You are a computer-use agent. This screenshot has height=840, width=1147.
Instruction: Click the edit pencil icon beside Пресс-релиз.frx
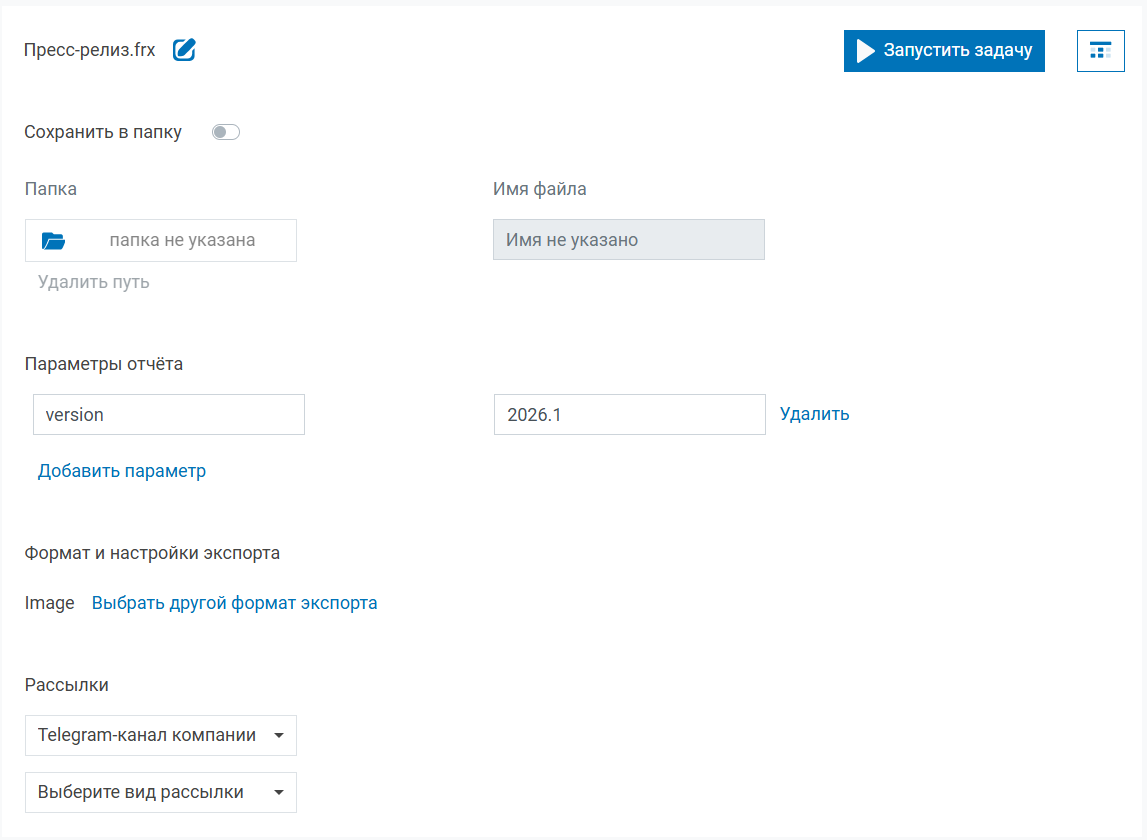pos(184,50)
